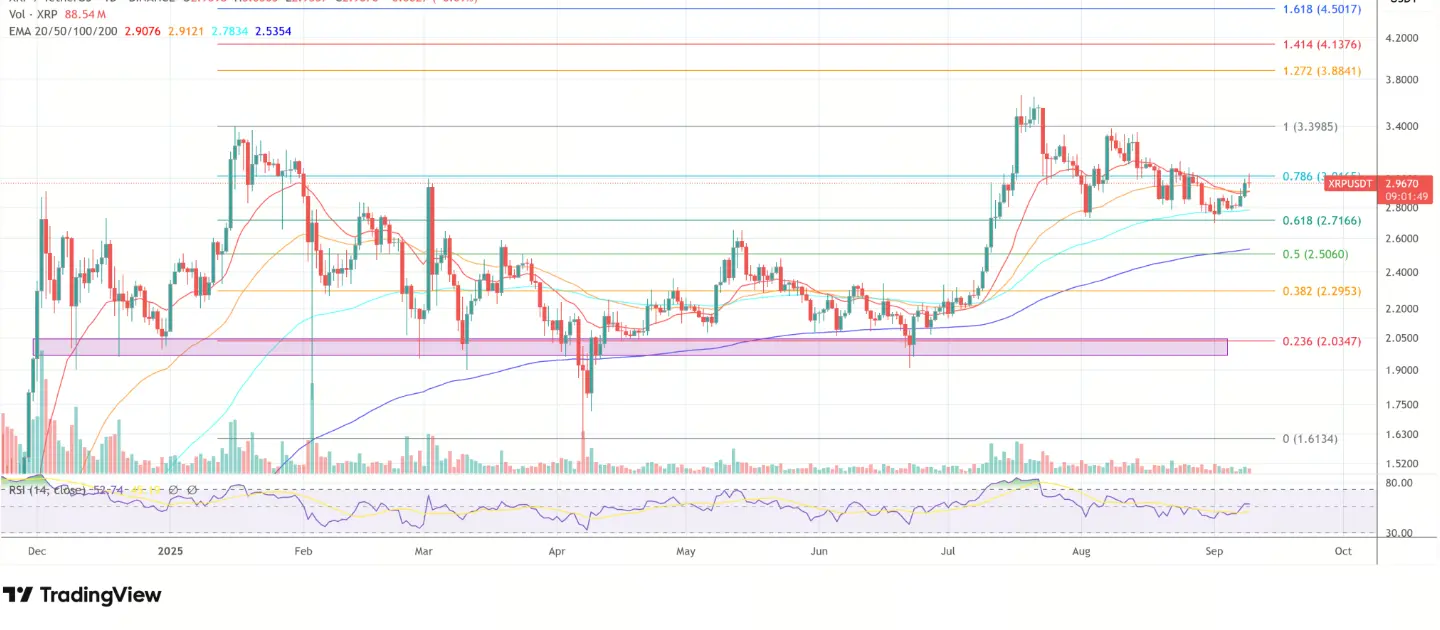Click the 3.4000 price axis label
Viewport: 1440px width, 630px height.
(x=1401, y=127)
